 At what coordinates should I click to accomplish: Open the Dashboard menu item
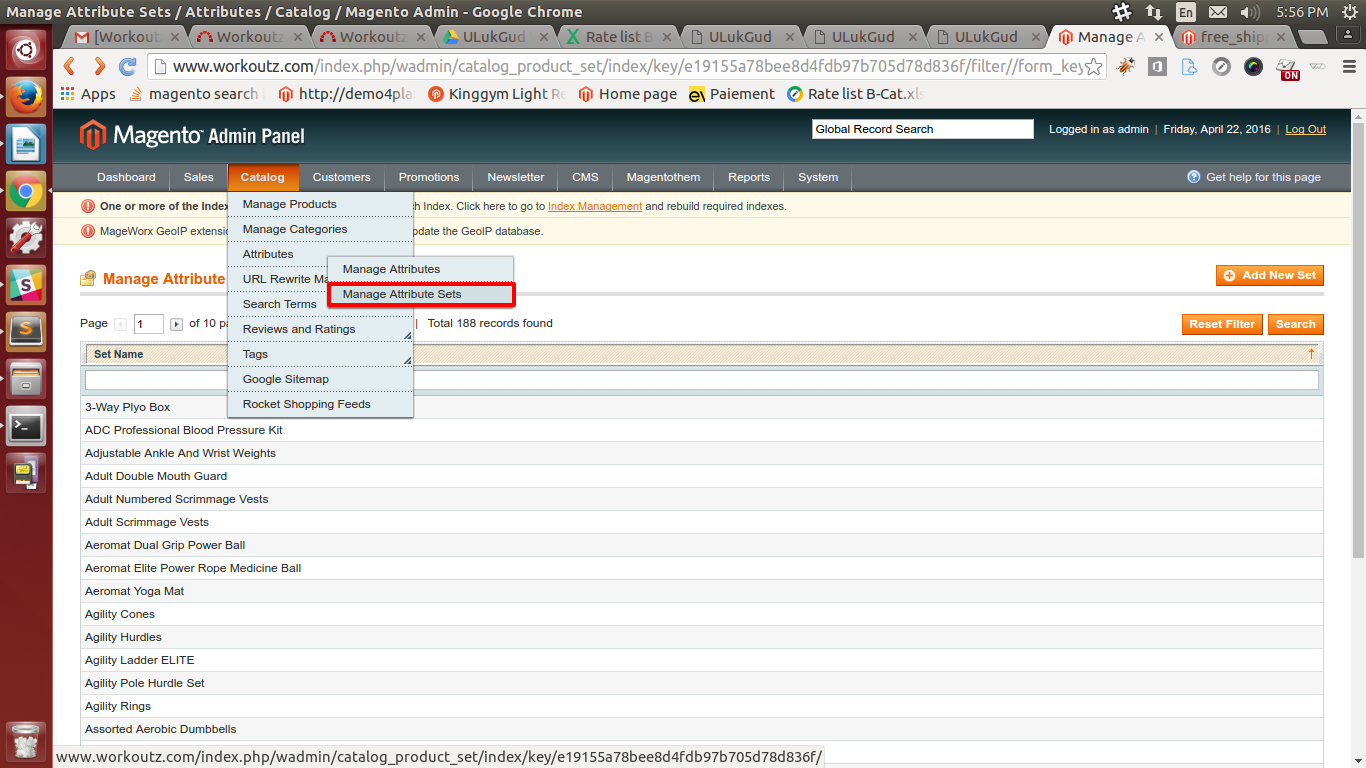126,177
